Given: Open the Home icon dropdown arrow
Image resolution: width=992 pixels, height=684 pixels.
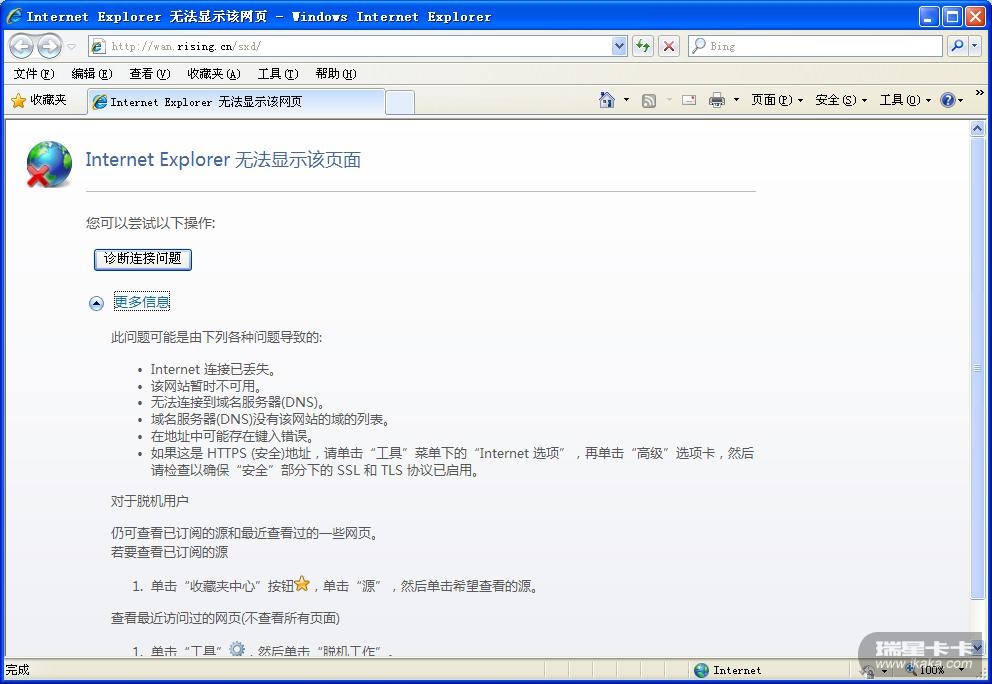Looking at the screenshot, I should [626, 100].
